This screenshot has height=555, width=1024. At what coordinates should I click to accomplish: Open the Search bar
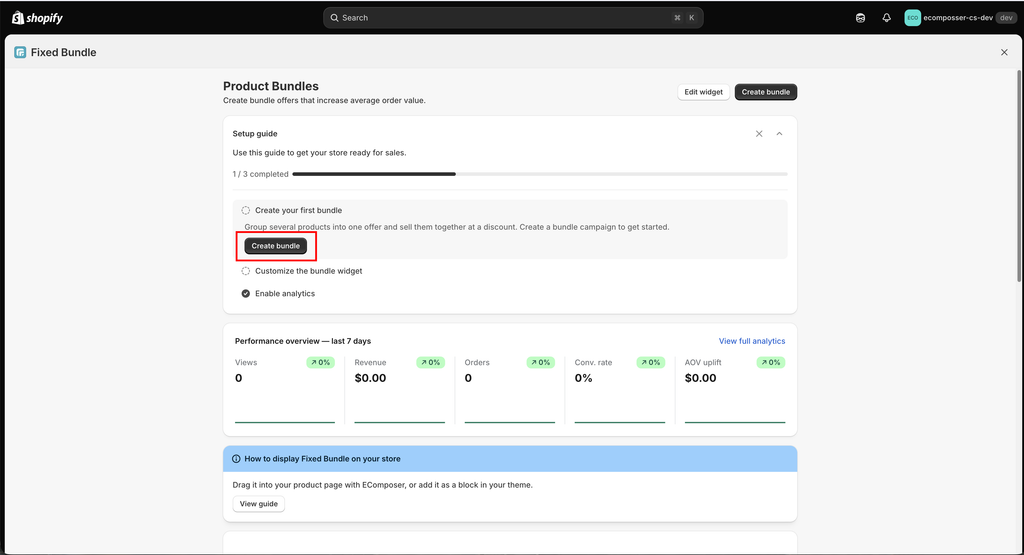point(513,18)
